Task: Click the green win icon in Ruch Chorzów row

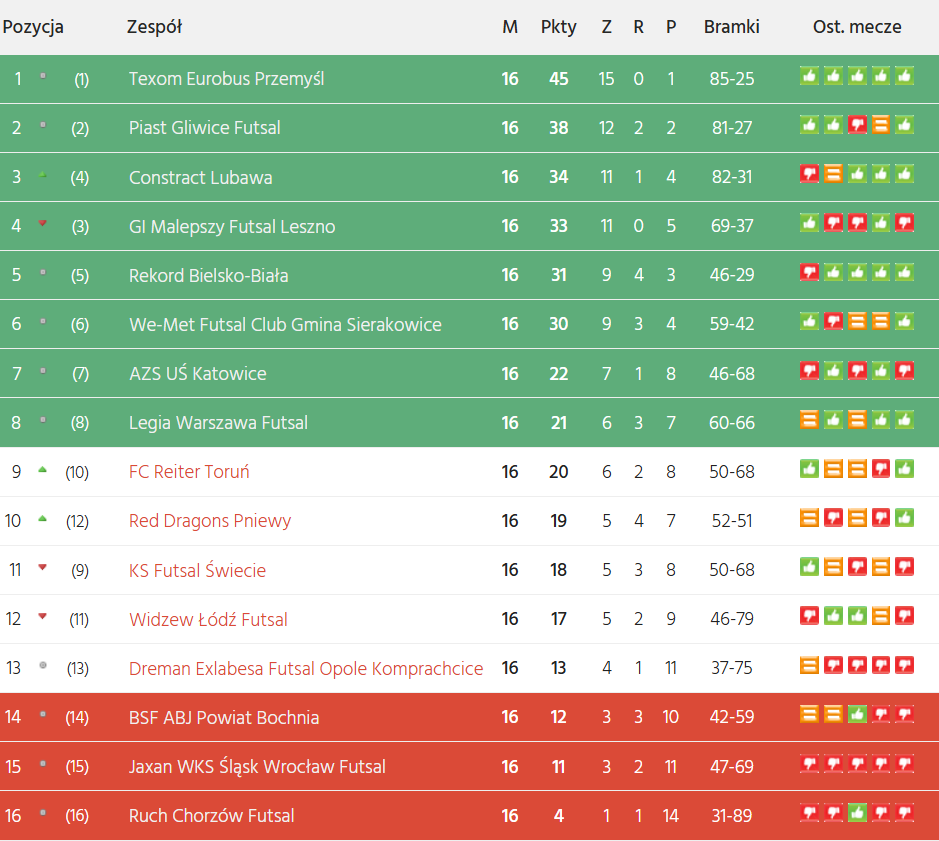Action: [857, 812]
